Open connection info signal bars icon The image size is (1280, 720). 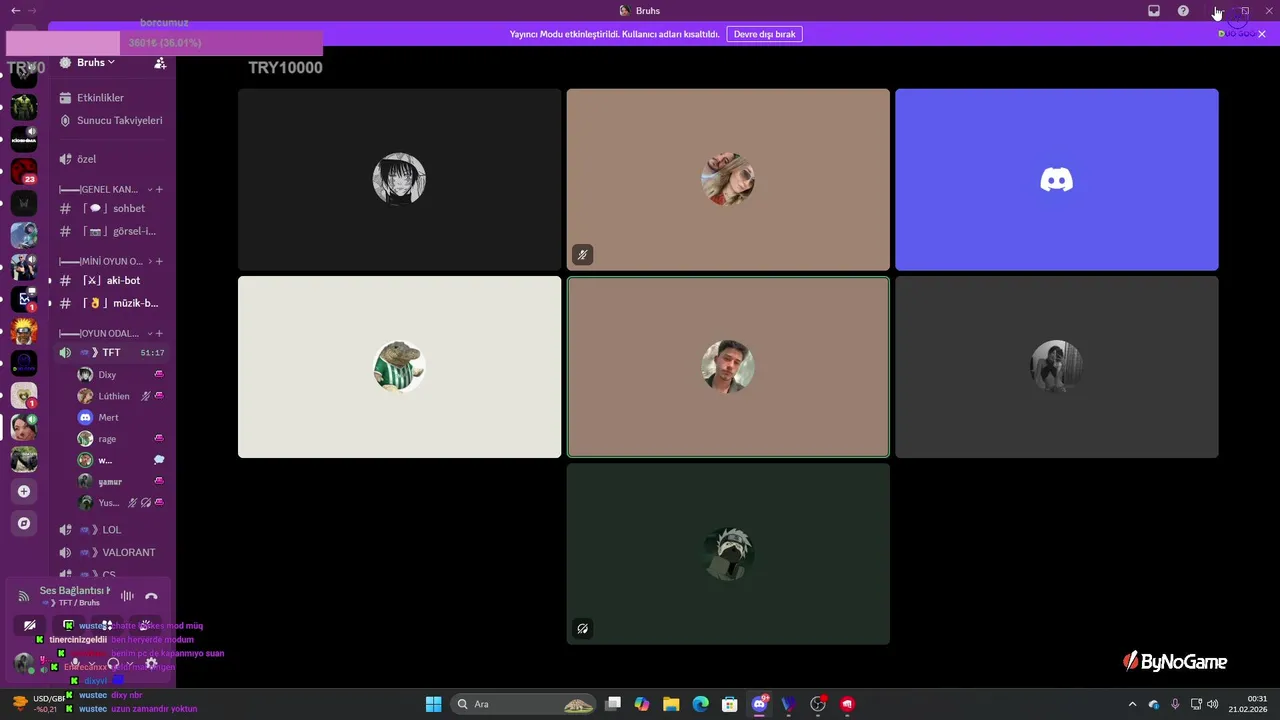tap(24, 597)
